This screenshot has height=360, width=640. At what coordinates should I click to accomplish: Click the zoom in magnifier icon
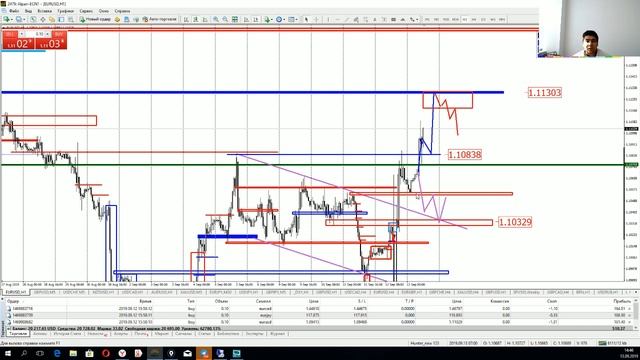(x=216, y=19)
